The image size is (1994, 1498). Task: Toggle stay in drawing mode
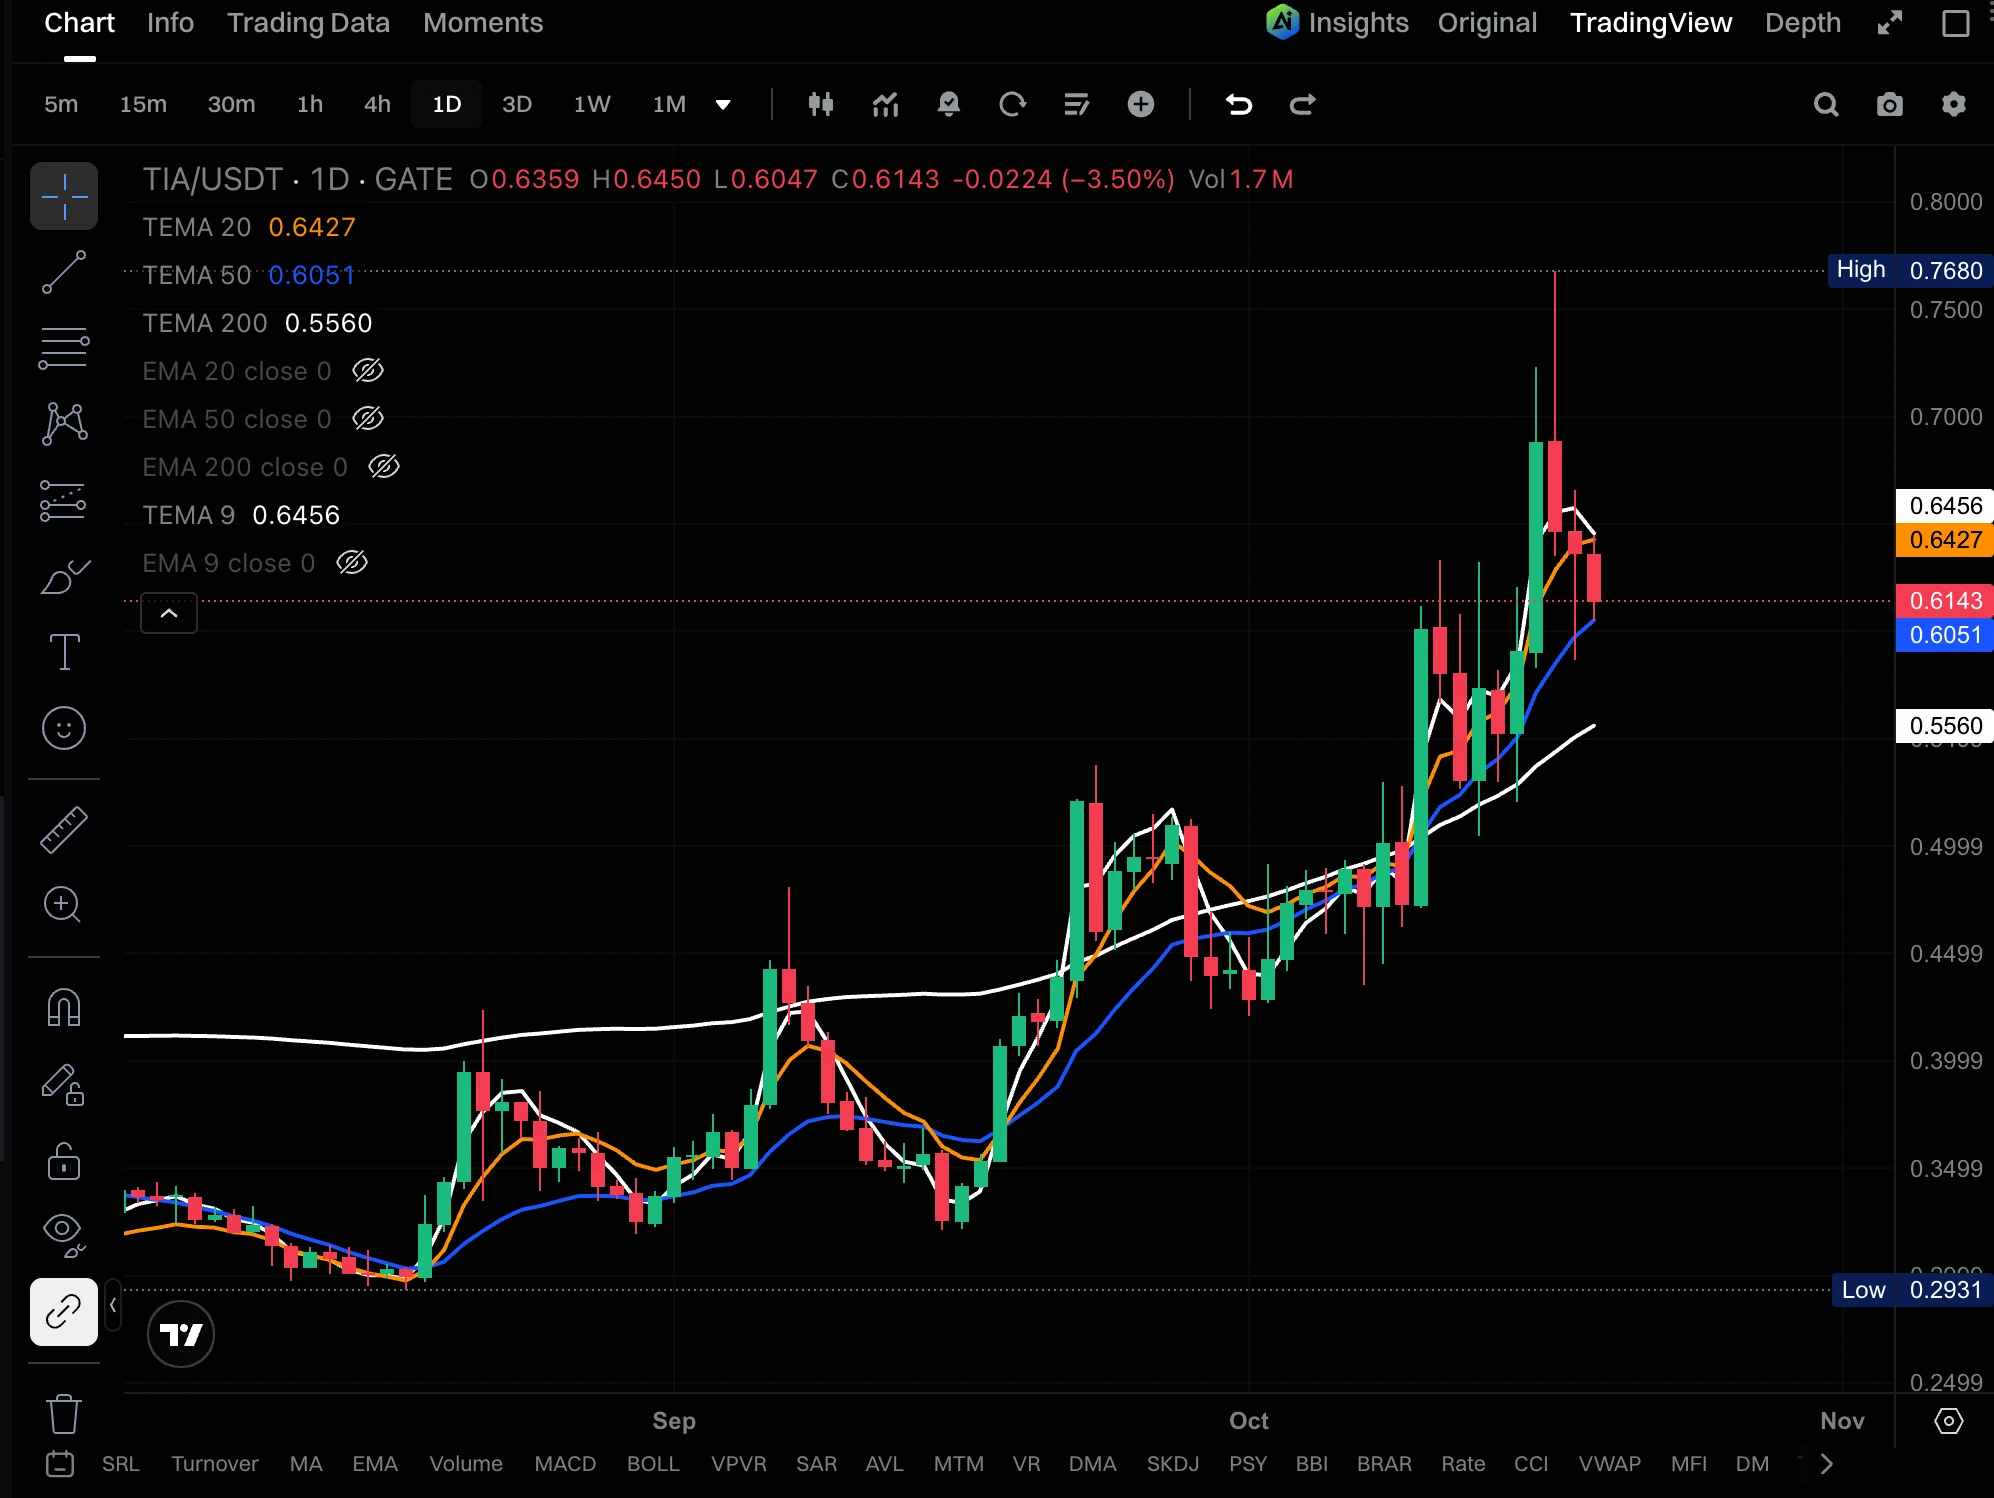click(64, 1084)
